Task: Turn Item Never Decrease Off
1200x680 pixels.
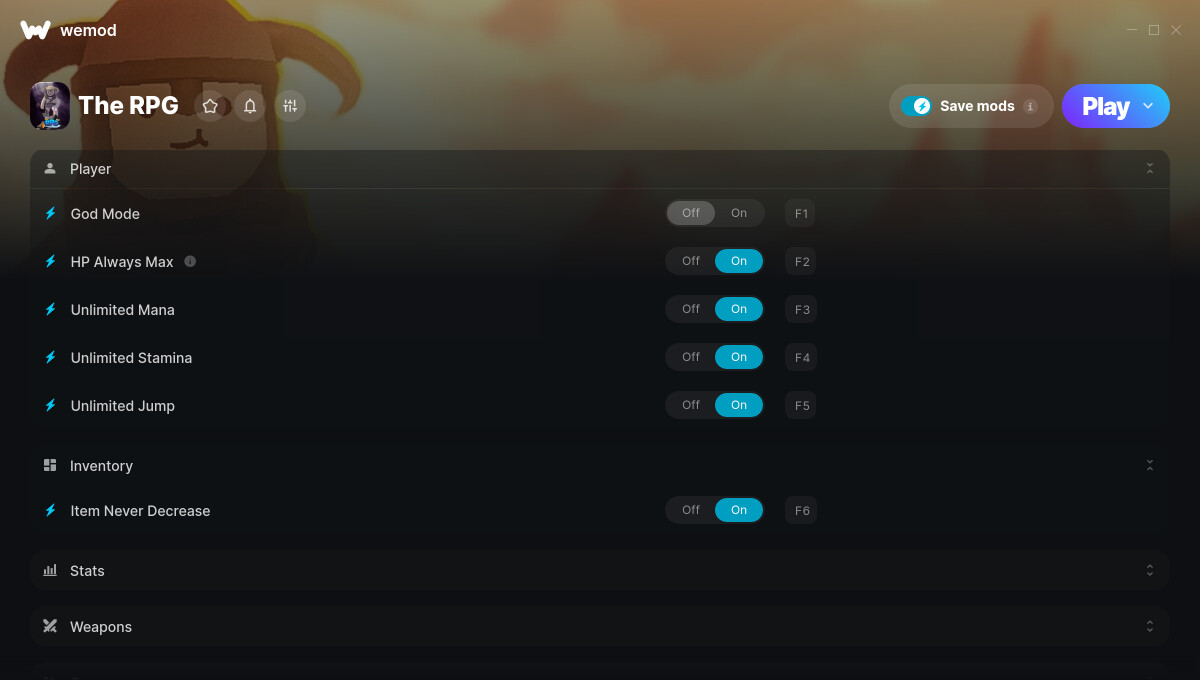Action: 691,510
